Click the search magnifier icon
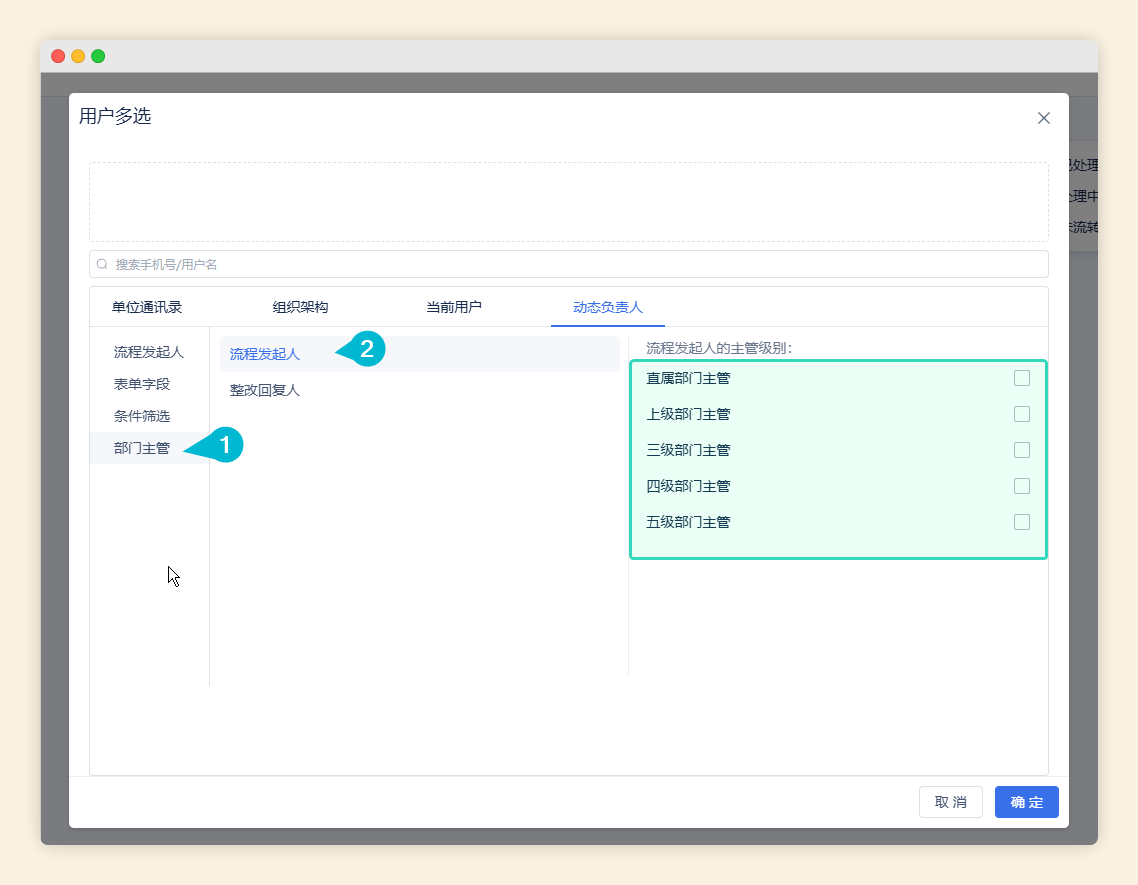The width and height of the screenshot is (1138, 885). [x=102, y=265]
